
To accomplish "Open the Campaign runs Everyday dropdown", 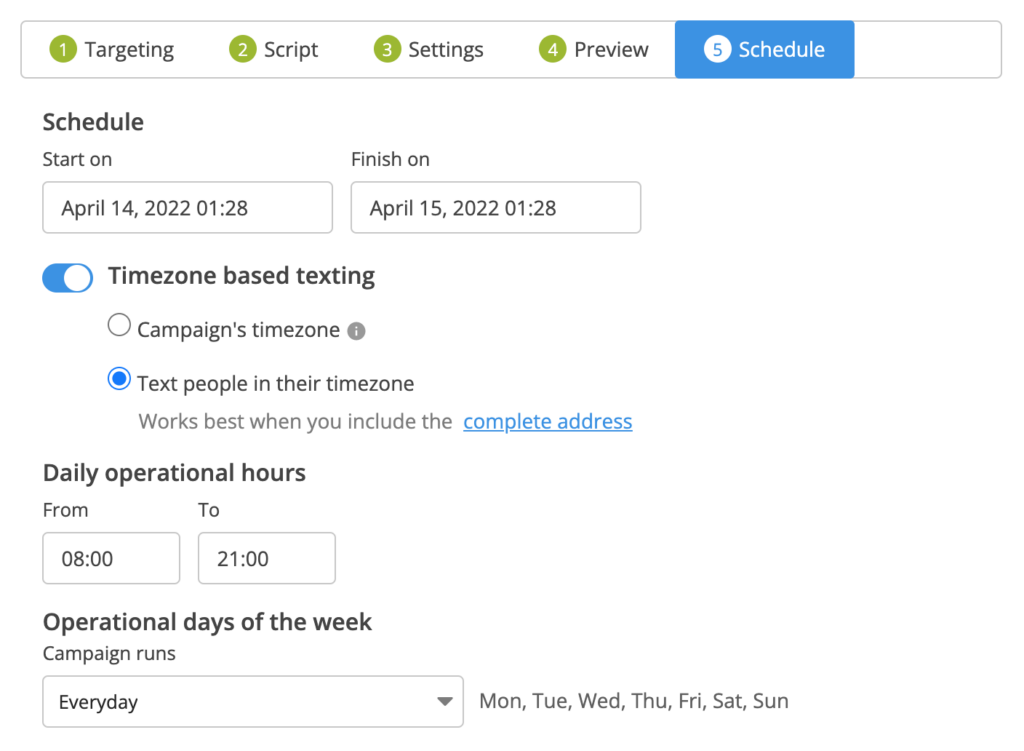I will (253, 701).
